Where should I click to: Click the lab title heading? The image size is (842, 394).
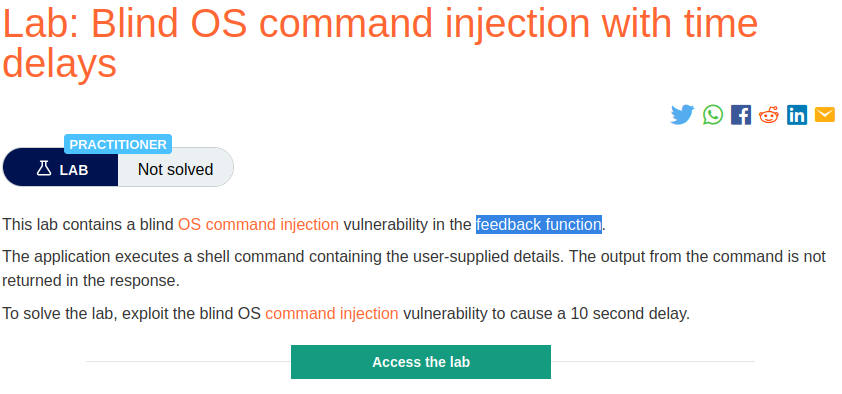pyautogui.click(x=380, y=43)
